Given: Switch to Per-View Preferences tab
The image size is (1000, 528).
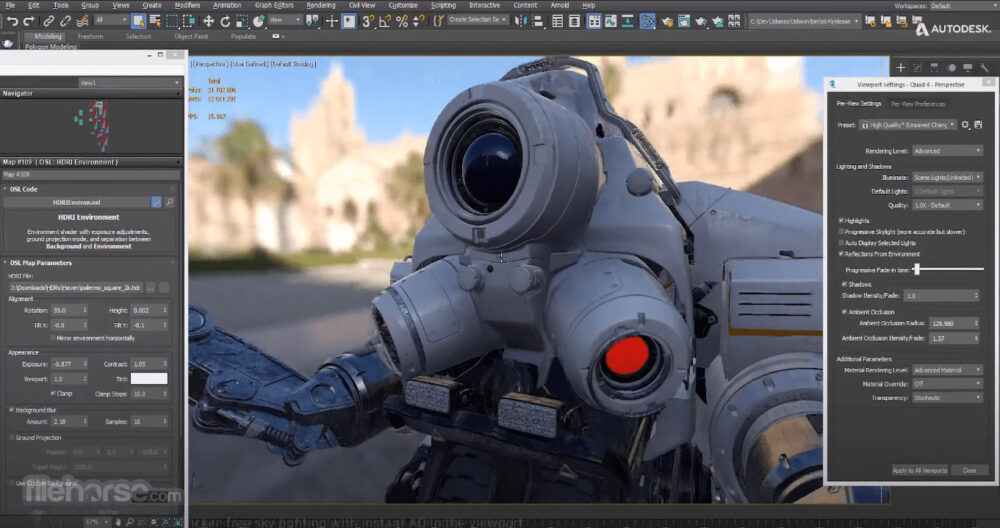Looking at the screenshot, I should [917, 104].
